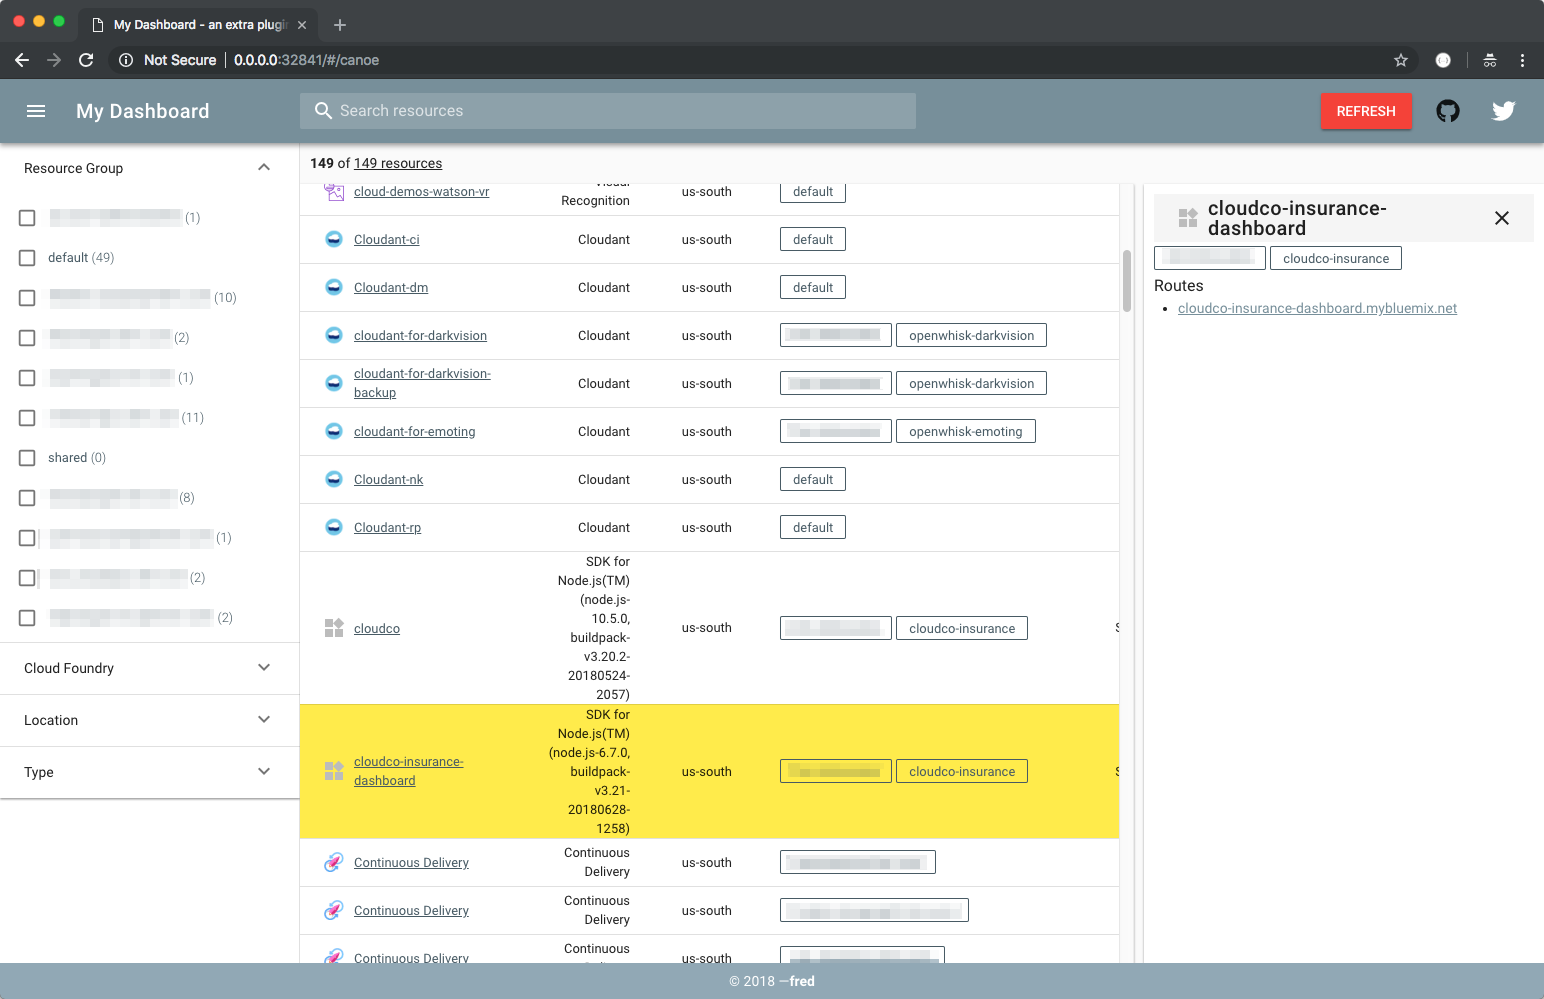Image resolution: width=1544 pixels, height=999 pixels.
Task: Check the last resource group checkbox (2)
Action: [27, 618]
